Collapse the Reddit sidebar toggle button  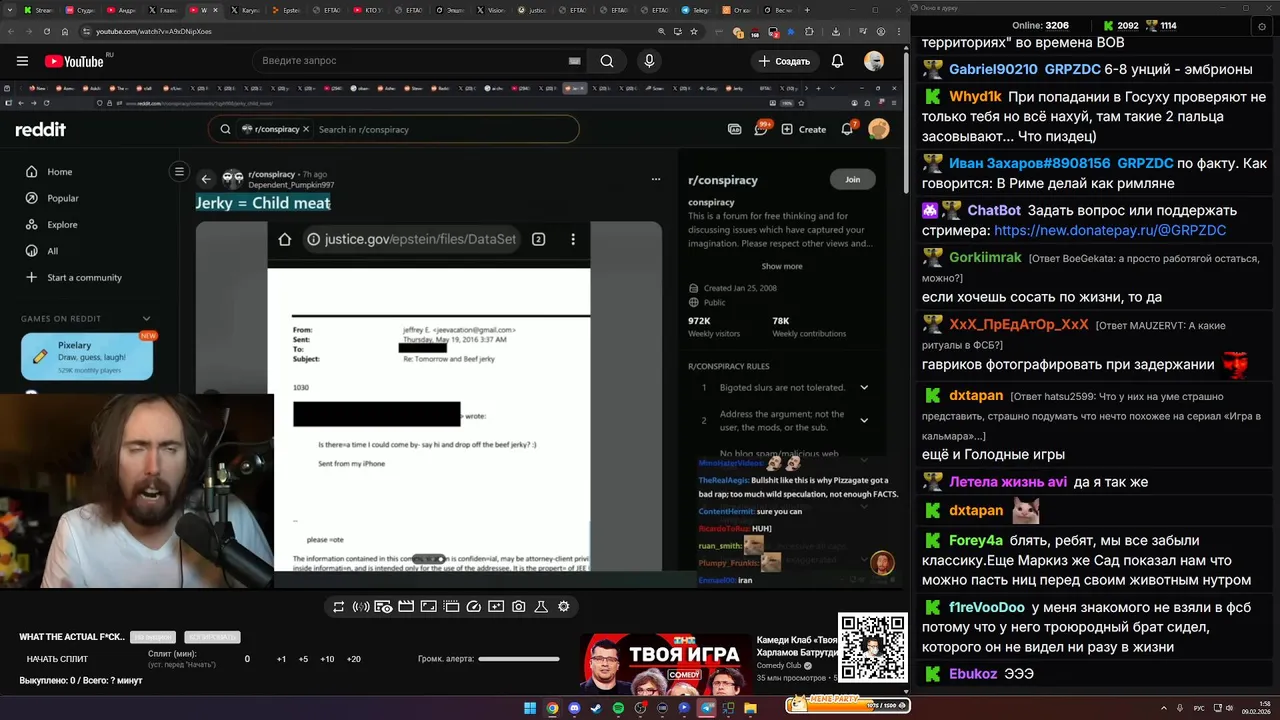179,171
